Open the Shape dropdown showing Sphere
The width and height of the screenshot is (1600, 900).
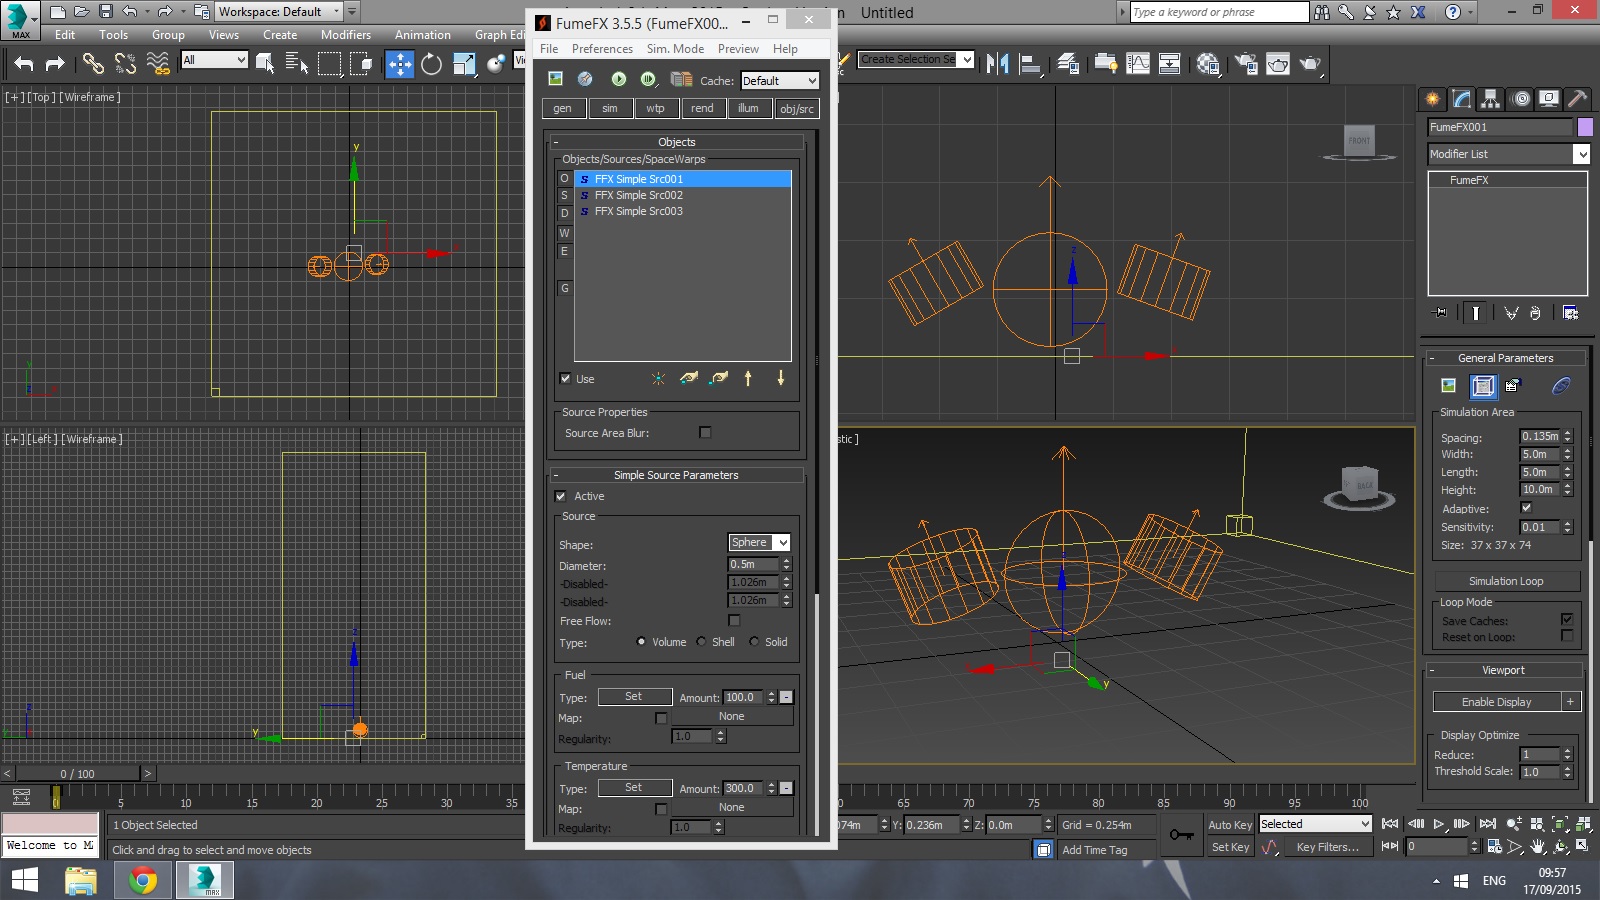click(759, 542)
